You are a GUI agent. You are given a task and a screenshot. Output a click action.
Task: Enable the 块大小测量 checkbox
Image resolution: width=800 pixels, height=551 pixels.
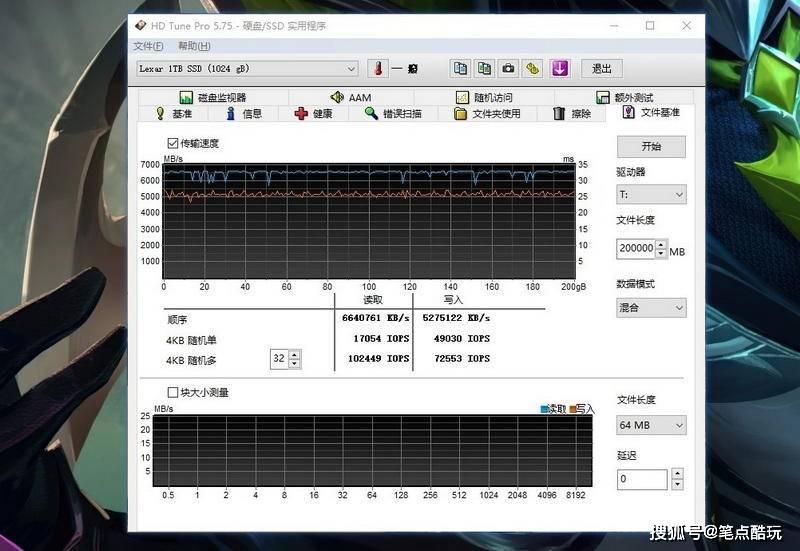pyautogui.click(x=173, y=392)
